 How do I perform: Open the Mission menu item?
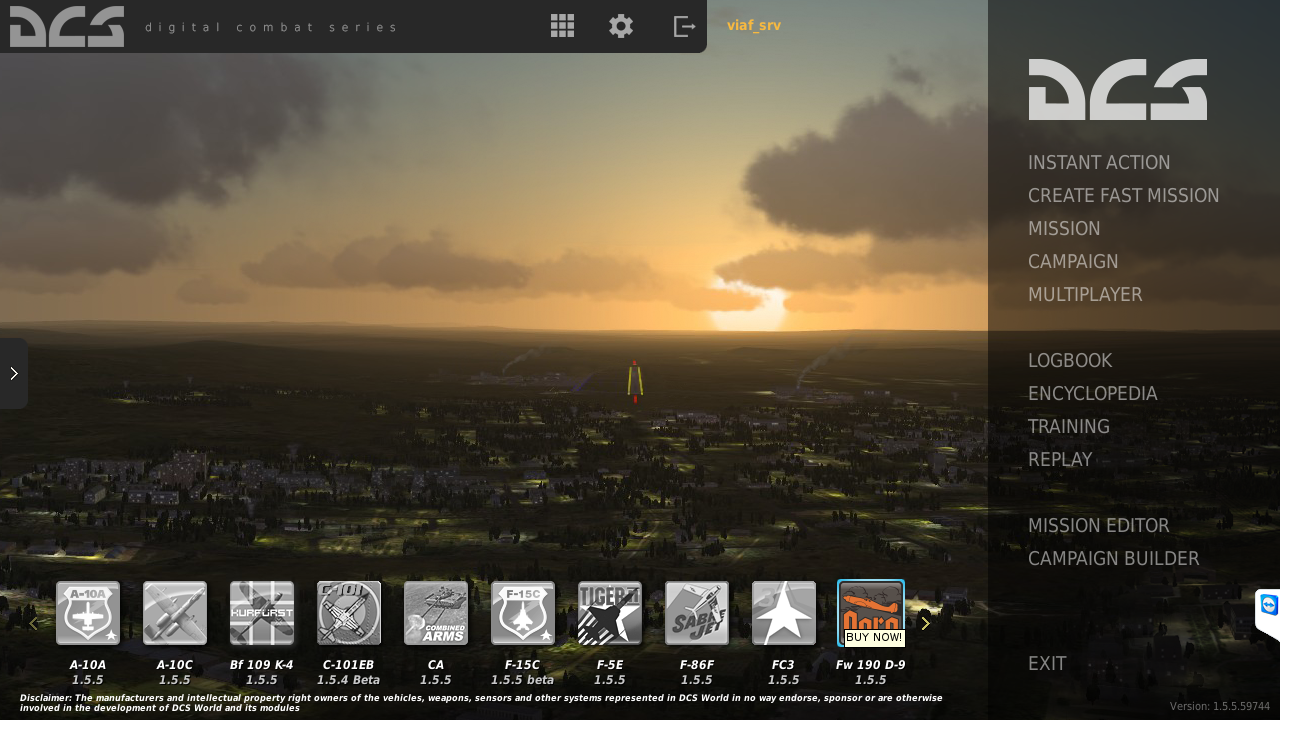click(x=1064, y=229)
